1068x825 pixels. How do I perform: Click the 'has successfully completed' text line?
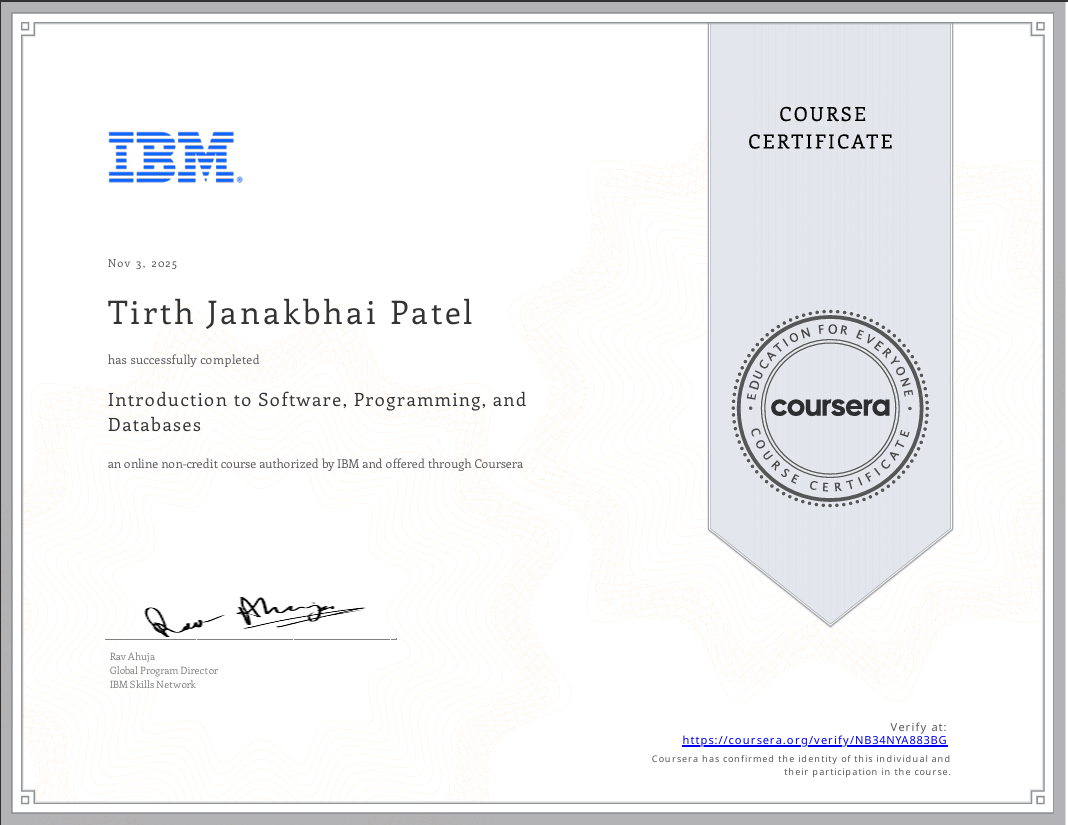click(x=183, y=359)
